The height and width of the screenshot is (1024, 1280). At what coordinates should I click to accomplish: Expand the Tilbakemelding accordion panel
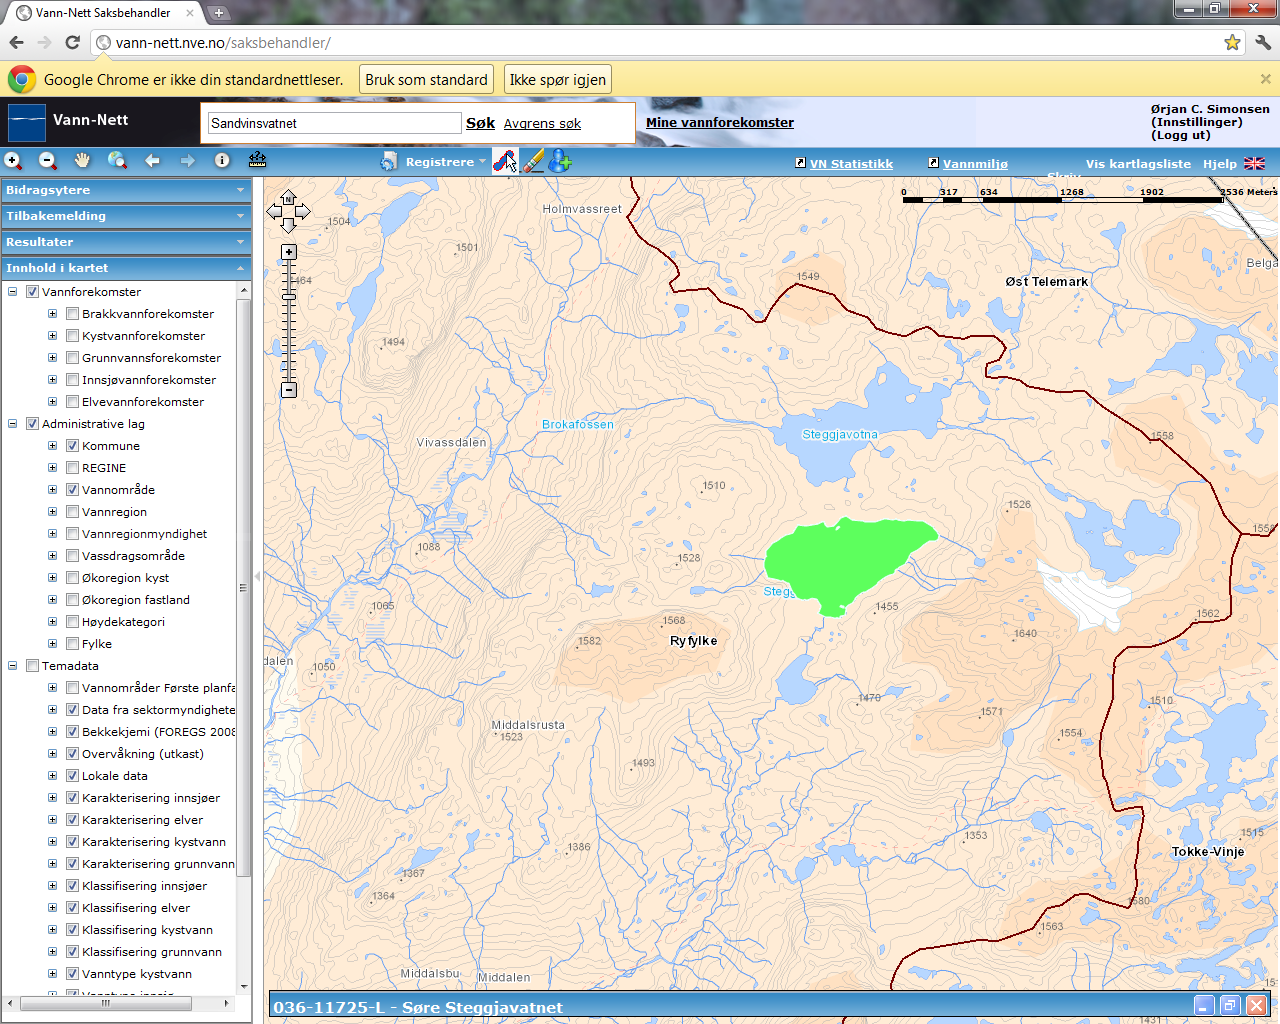(125, 216)
